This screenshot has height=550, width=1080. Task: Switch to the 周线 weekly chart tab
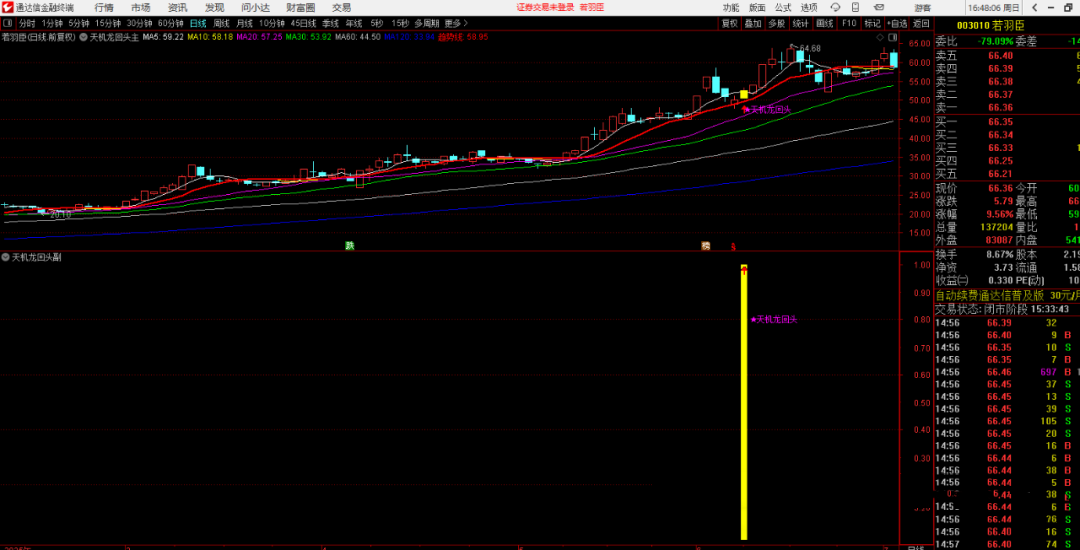(x=222, y=23)
